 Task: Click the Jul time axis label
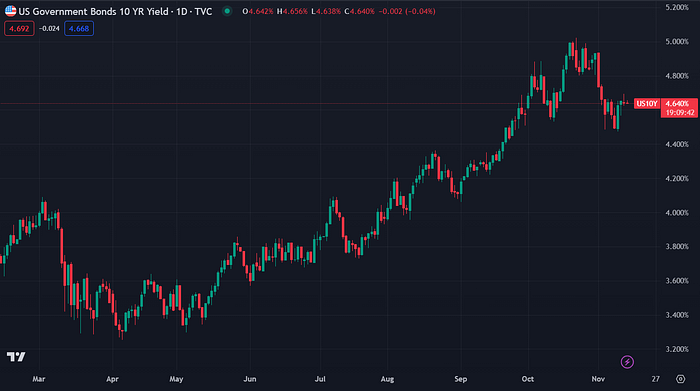pyautogui.click(x=320, y=379)
